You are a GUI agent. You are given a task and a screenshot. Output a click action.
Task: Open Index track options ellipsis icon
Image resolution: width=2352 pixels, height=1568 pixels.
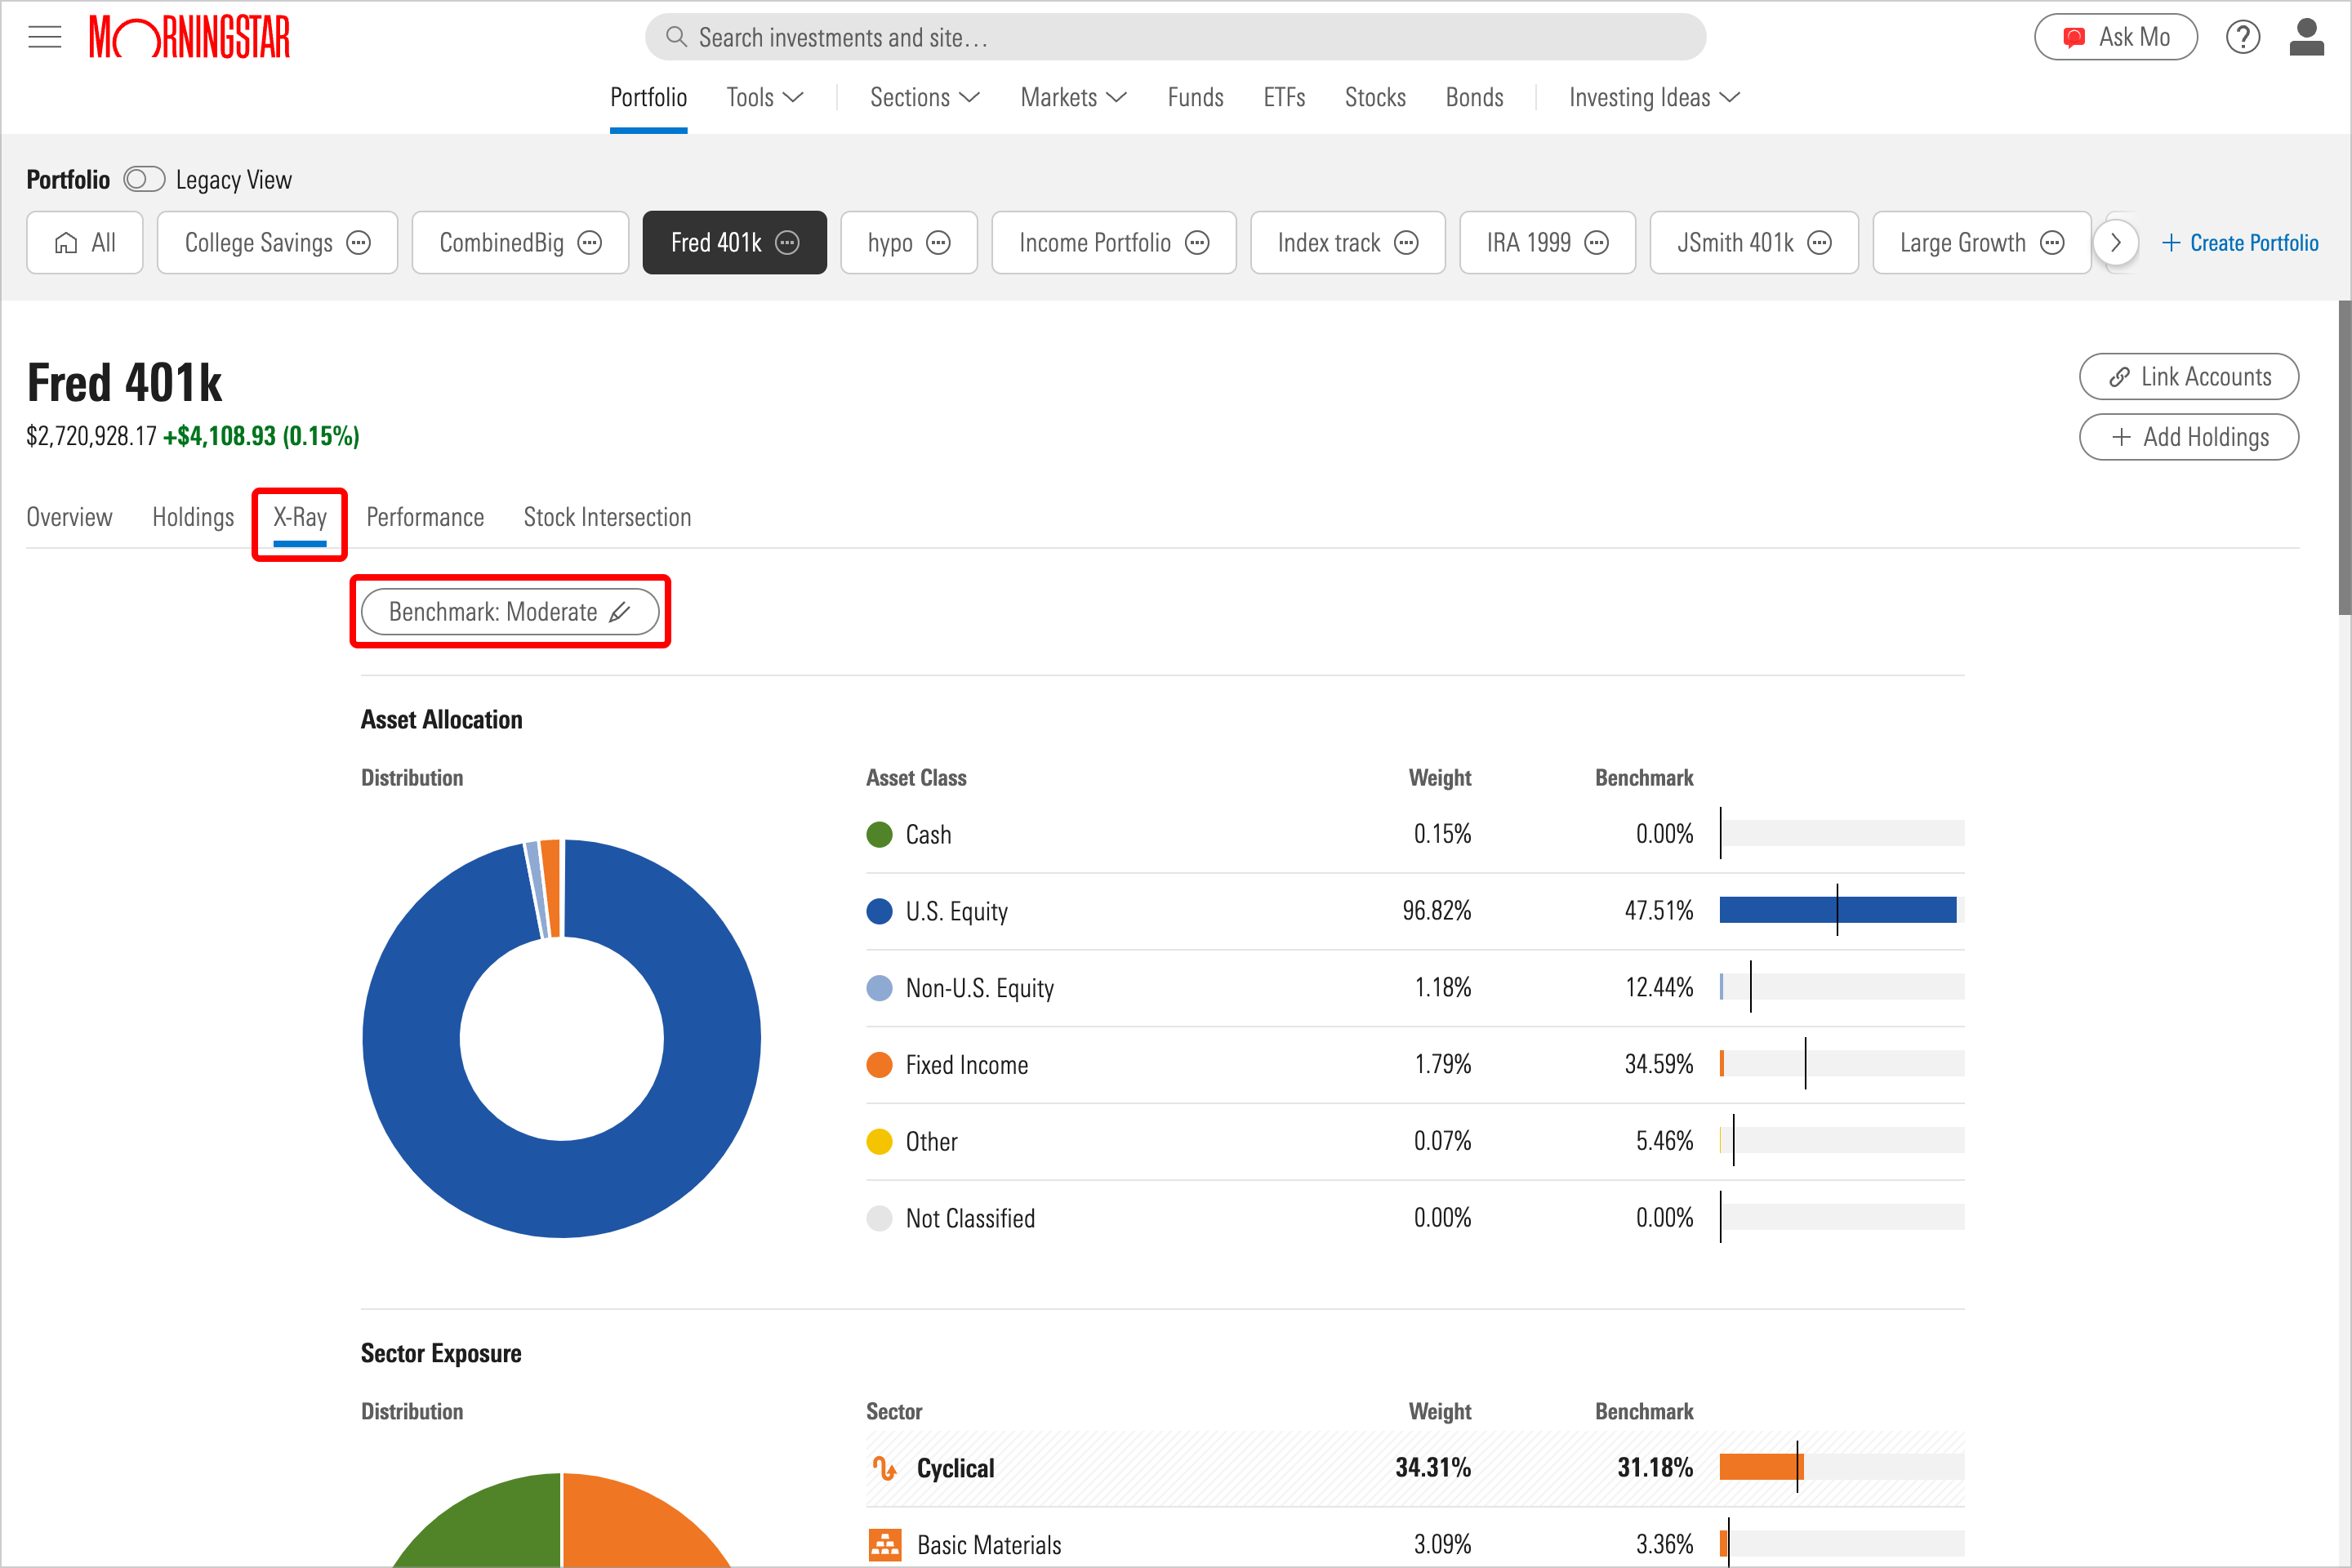[1406, 243]
